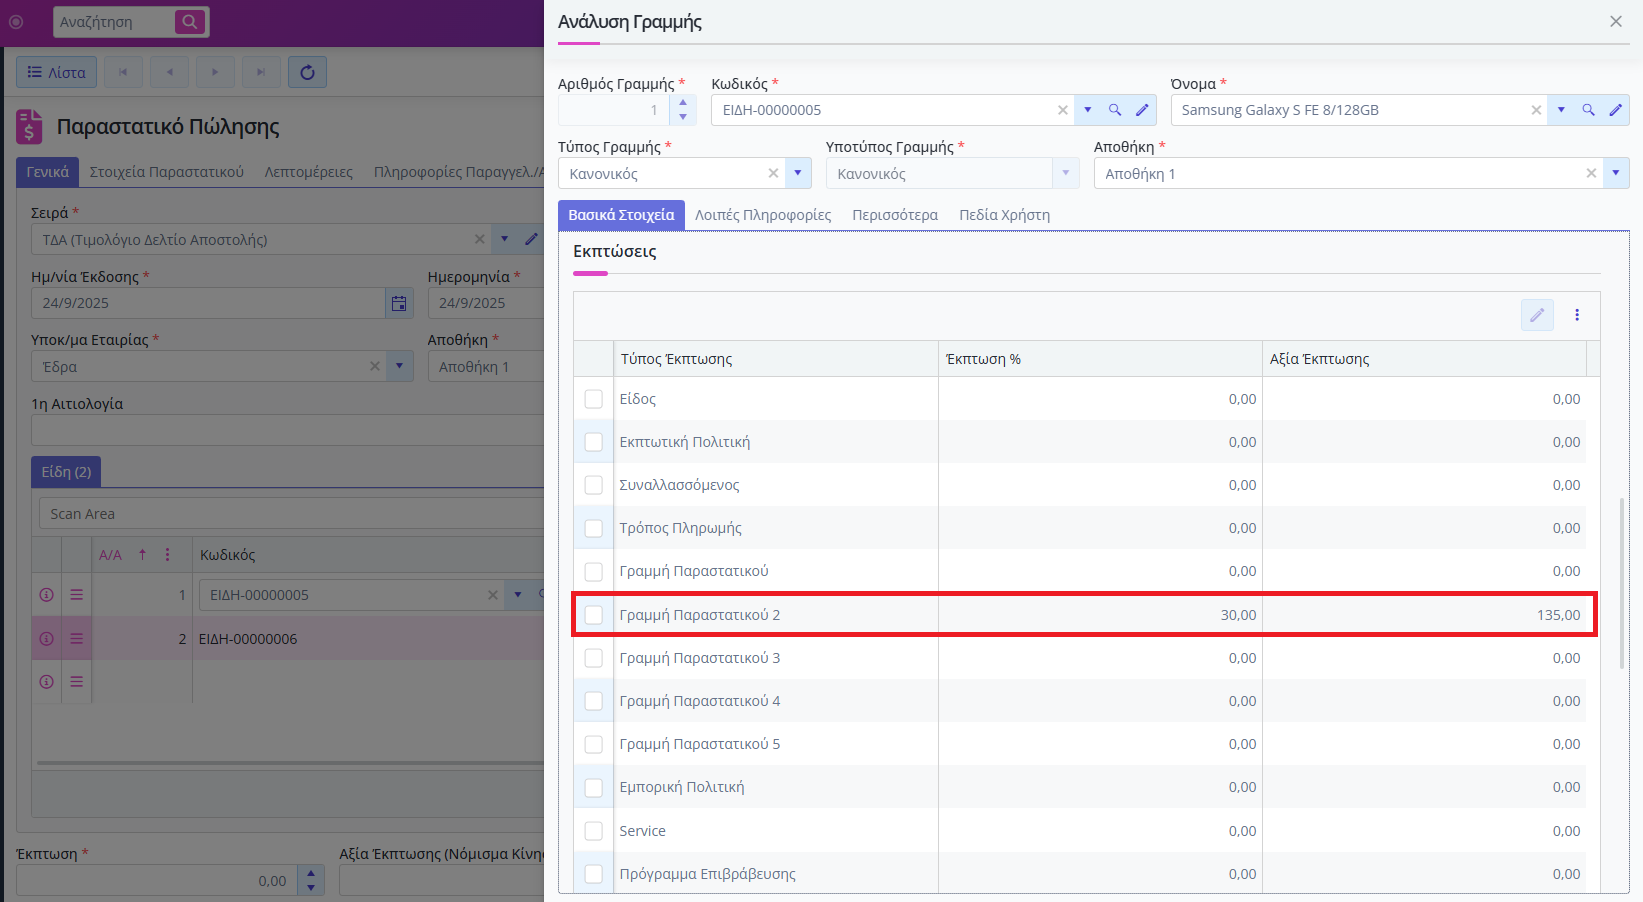
Task: Close the Ανάλυση Γραμμής panel
Action: click(x=1616, y=21)
